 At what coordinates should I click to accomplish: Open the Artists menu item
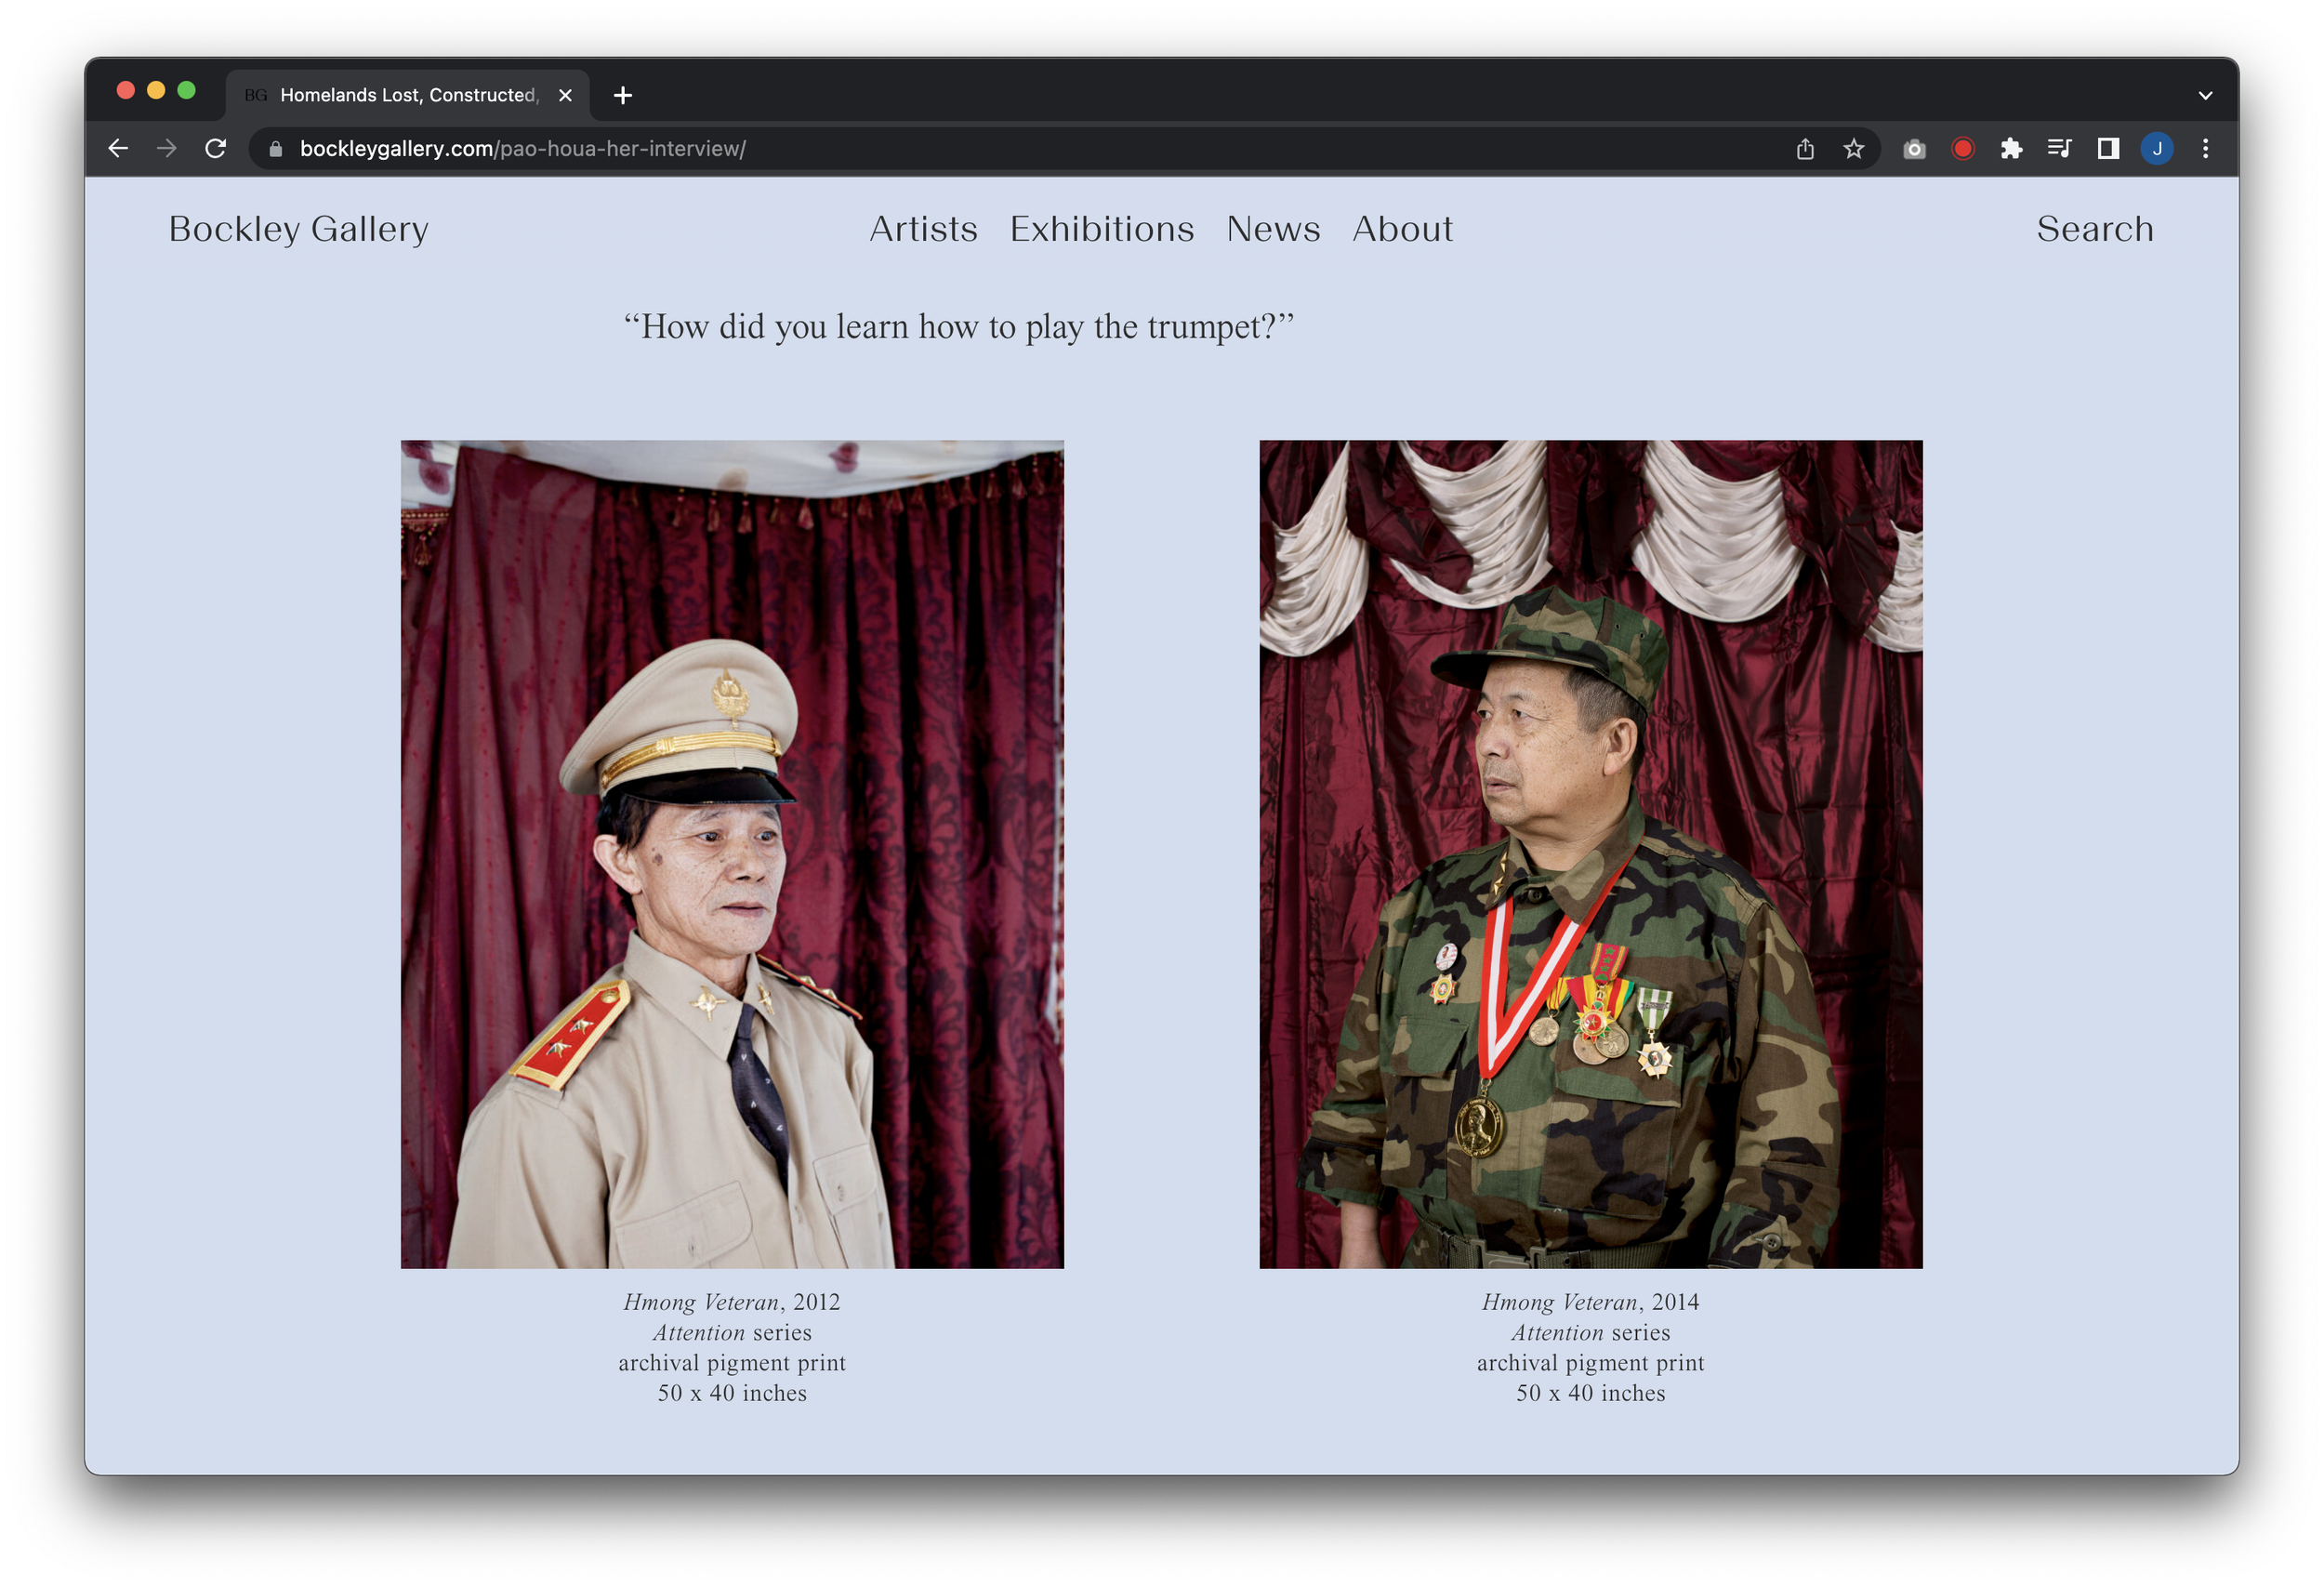[923, 229]
